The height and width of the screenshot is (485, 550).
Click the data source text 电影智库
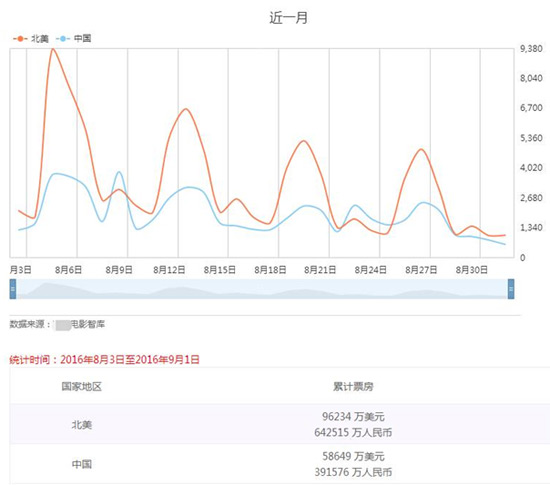[x=88, y=324]
